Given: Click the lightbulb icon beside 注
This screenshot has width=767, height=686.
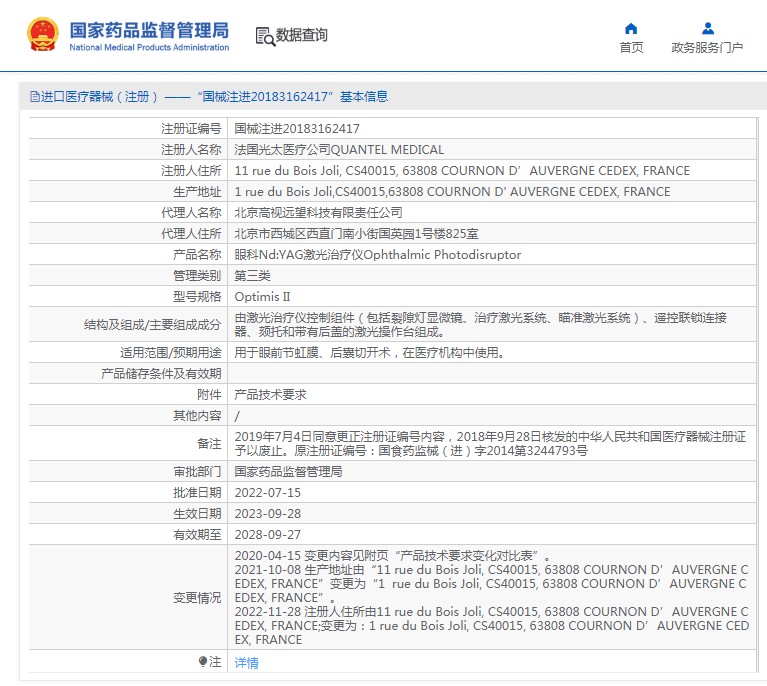Looking at the screenshot, I should click(203, 662).
